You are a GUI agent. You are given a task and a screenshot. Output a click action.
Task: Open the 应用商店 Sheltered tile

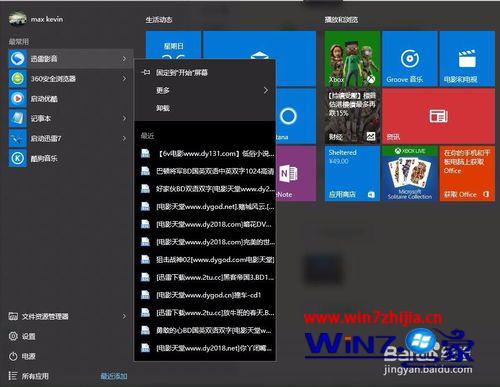click(x=352, y=174)
